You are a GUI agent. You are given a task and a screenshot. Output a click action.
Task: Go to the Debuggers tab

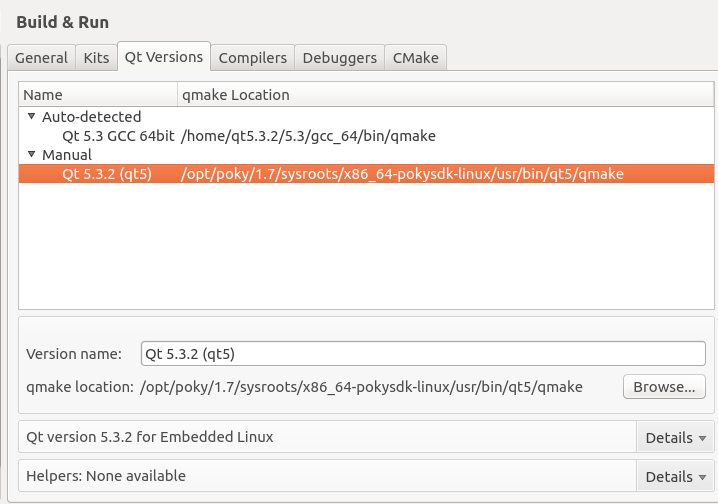pos(339,58)
